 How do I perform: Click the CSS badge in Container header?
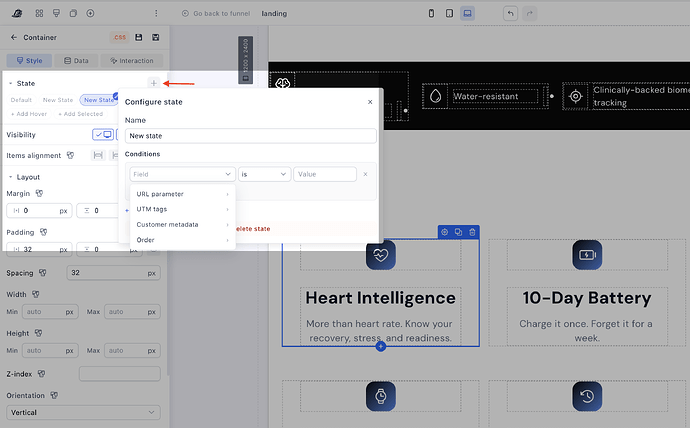pyautogui.click(x=120, y=37)
